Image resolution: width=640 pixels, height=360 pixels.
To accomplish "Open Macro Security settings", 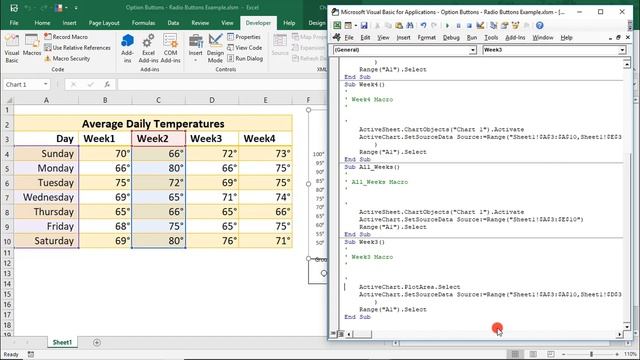I will coord(67,58).
